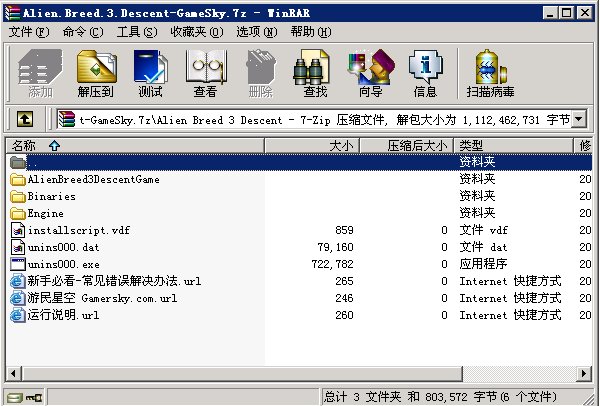Click the unins000.dat file icon
The height and width of the screenshot is (406, 600).
[18, 248]
